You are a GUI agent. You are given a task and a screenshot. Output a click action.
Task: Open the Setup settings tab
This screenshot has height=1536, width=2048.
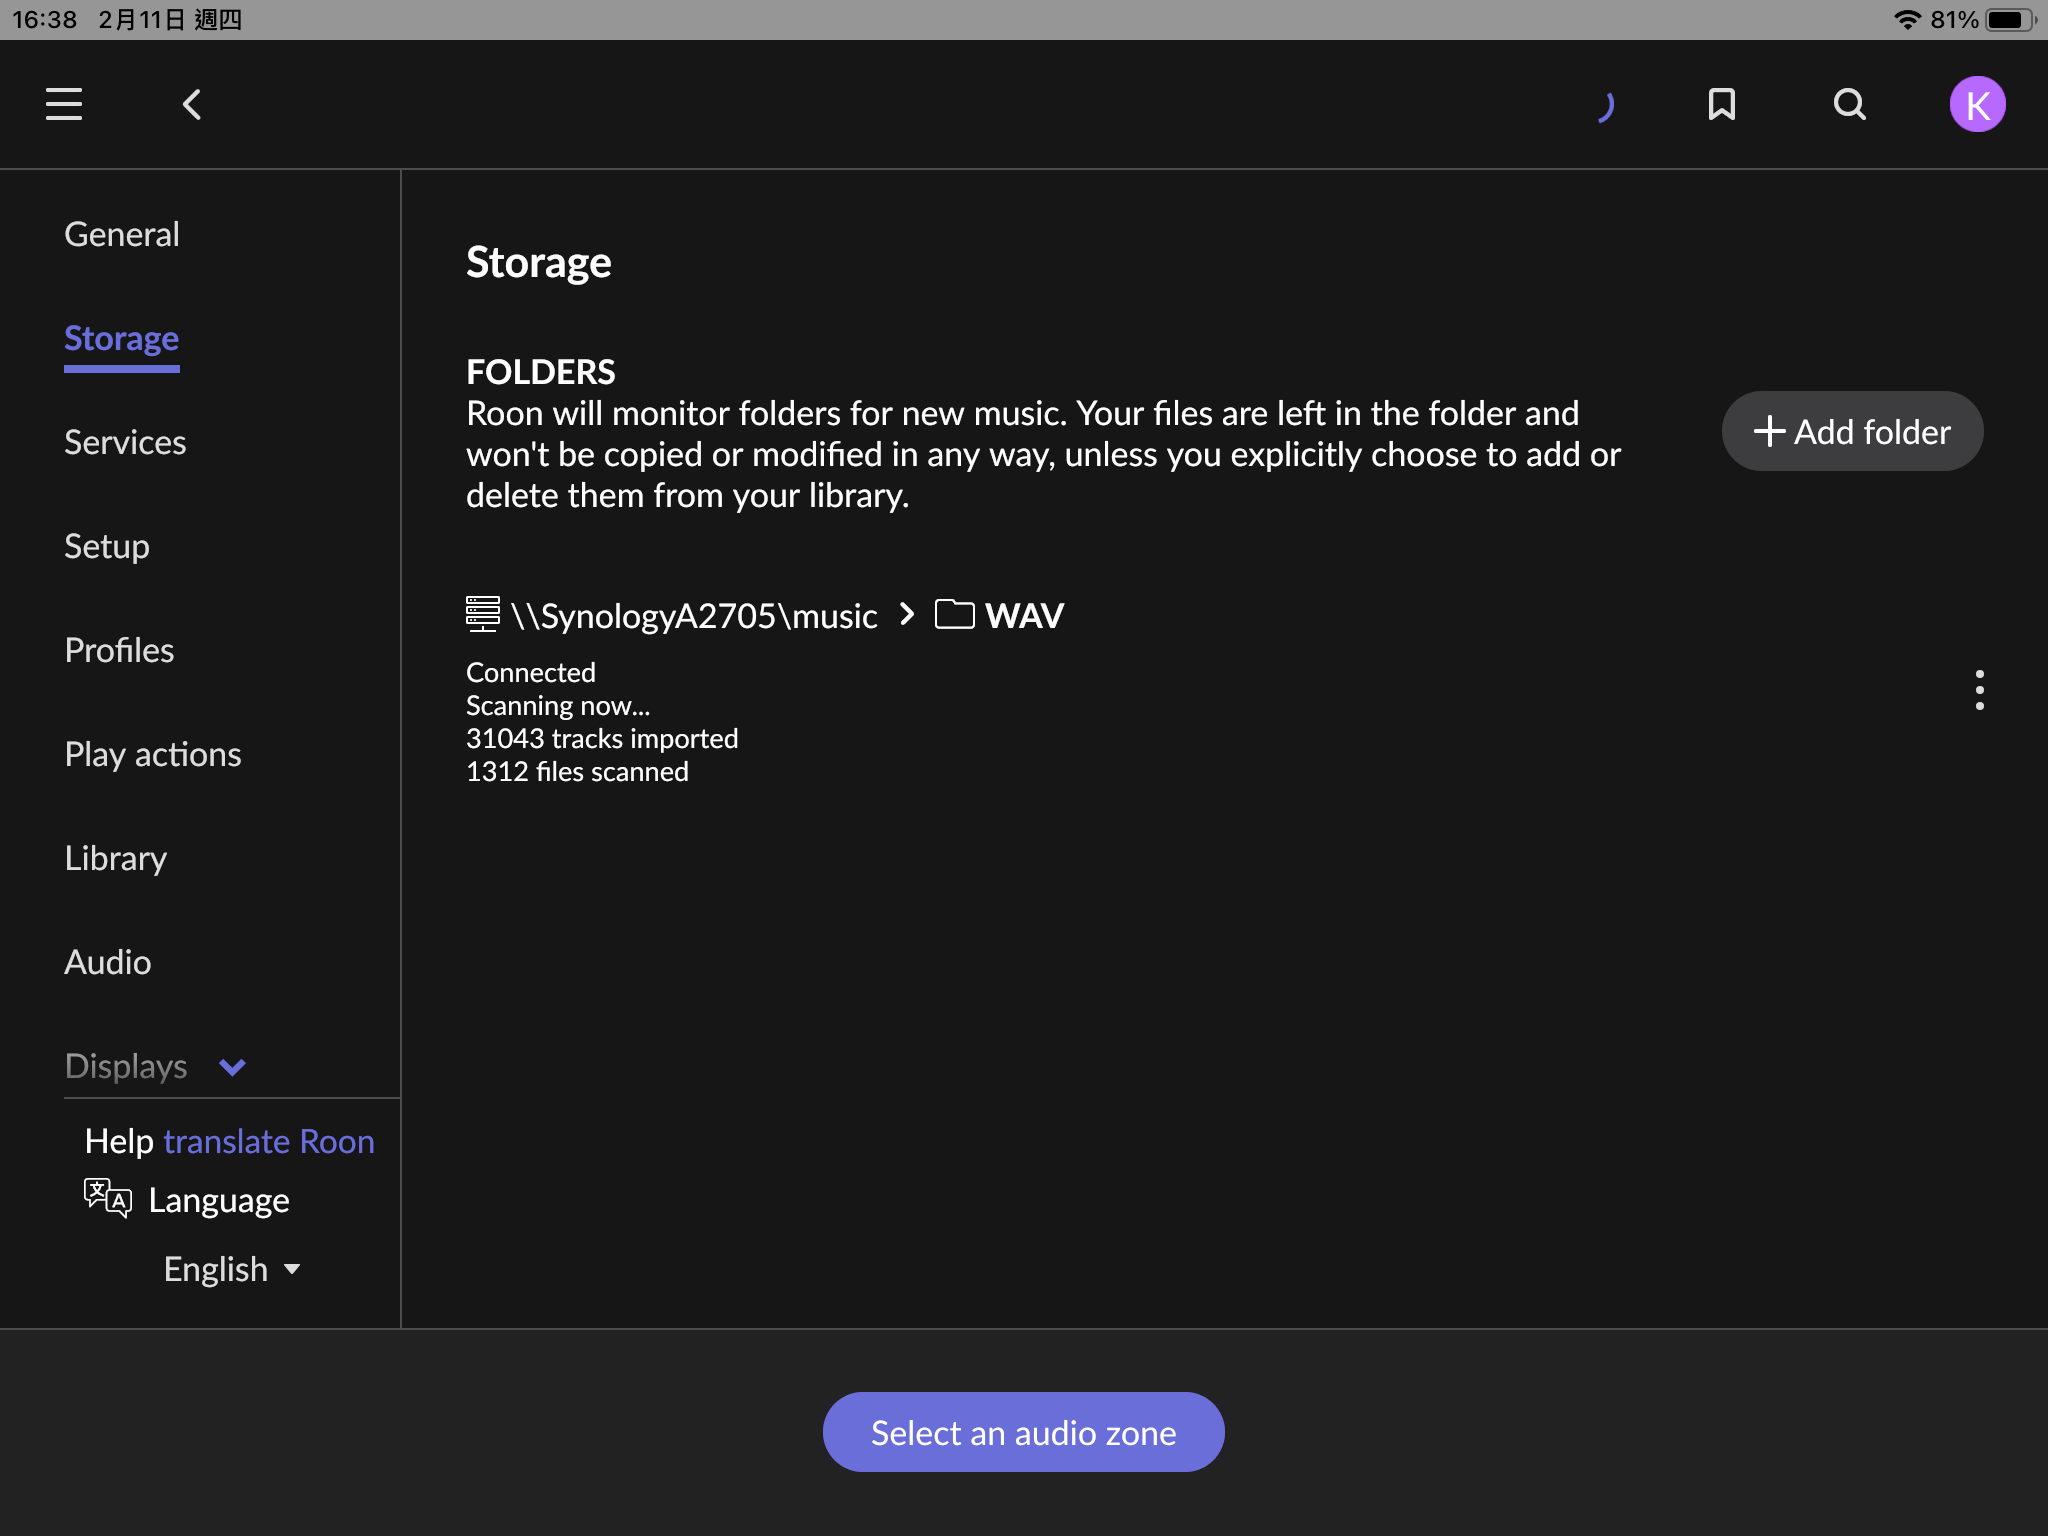point(107,546)
